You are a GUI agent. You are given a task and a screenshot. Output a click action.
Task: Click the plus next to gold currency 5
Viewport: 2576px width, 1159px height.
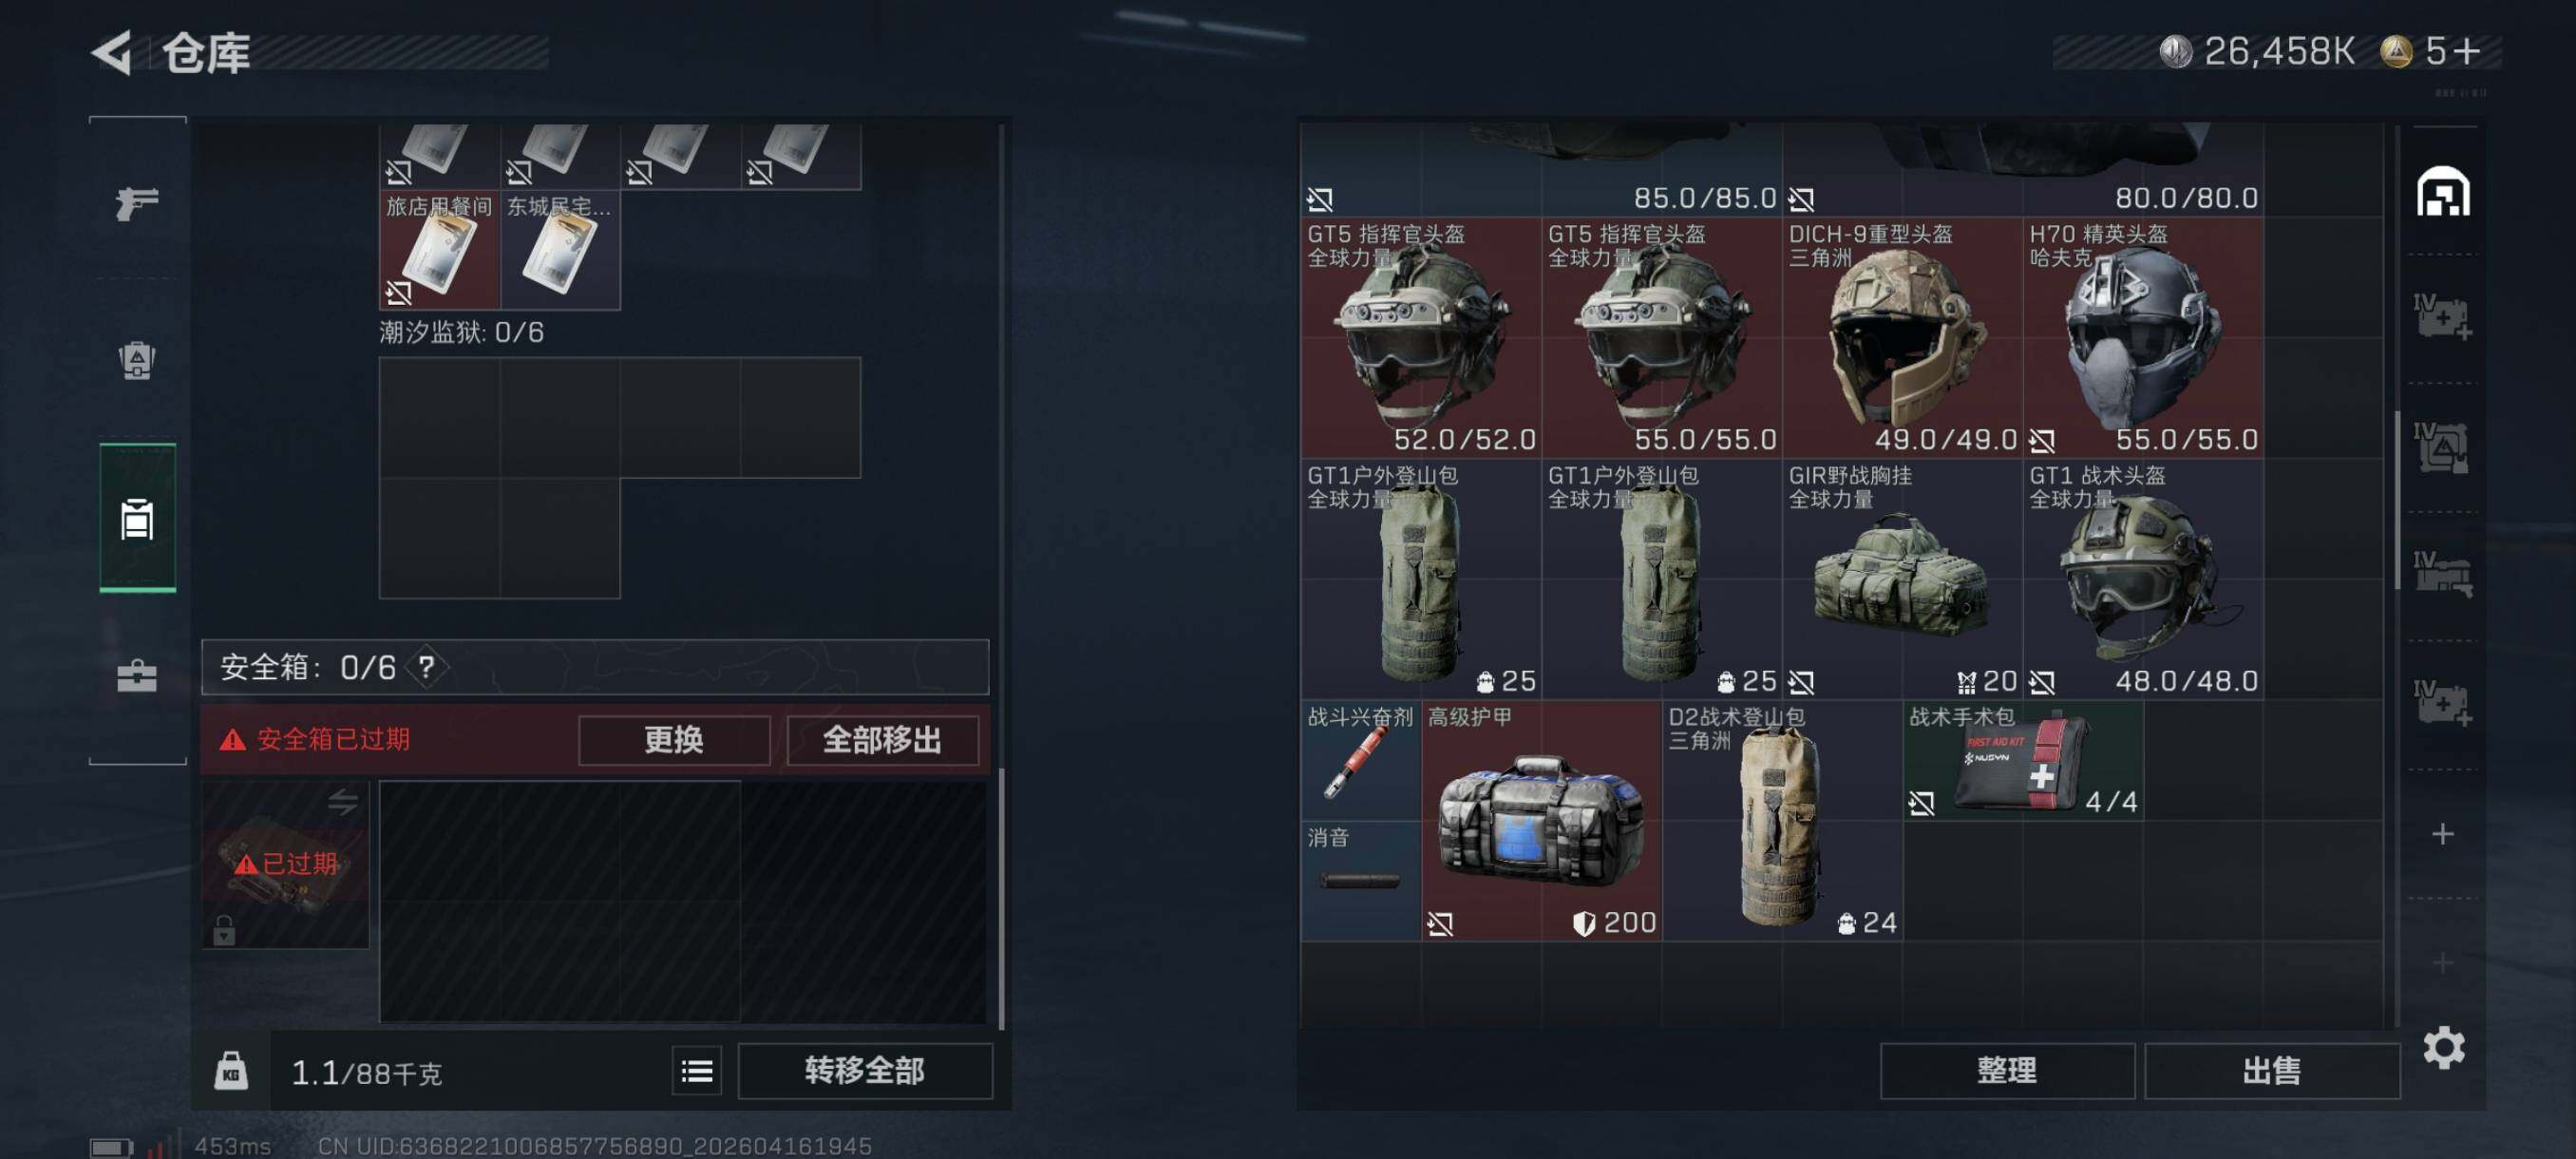tap(2467, 51)
